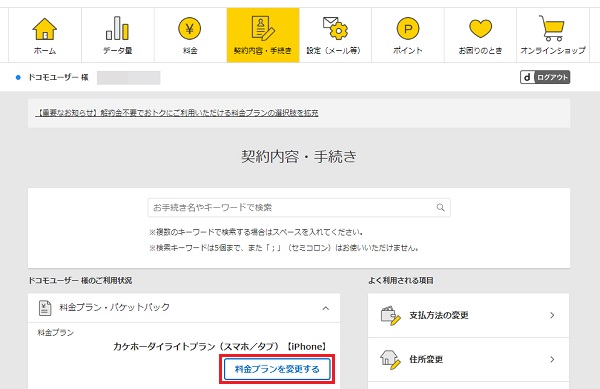Select 契約内容・手続き document icon tab
This screenshot has height=389, width=600.
(263, 28)
